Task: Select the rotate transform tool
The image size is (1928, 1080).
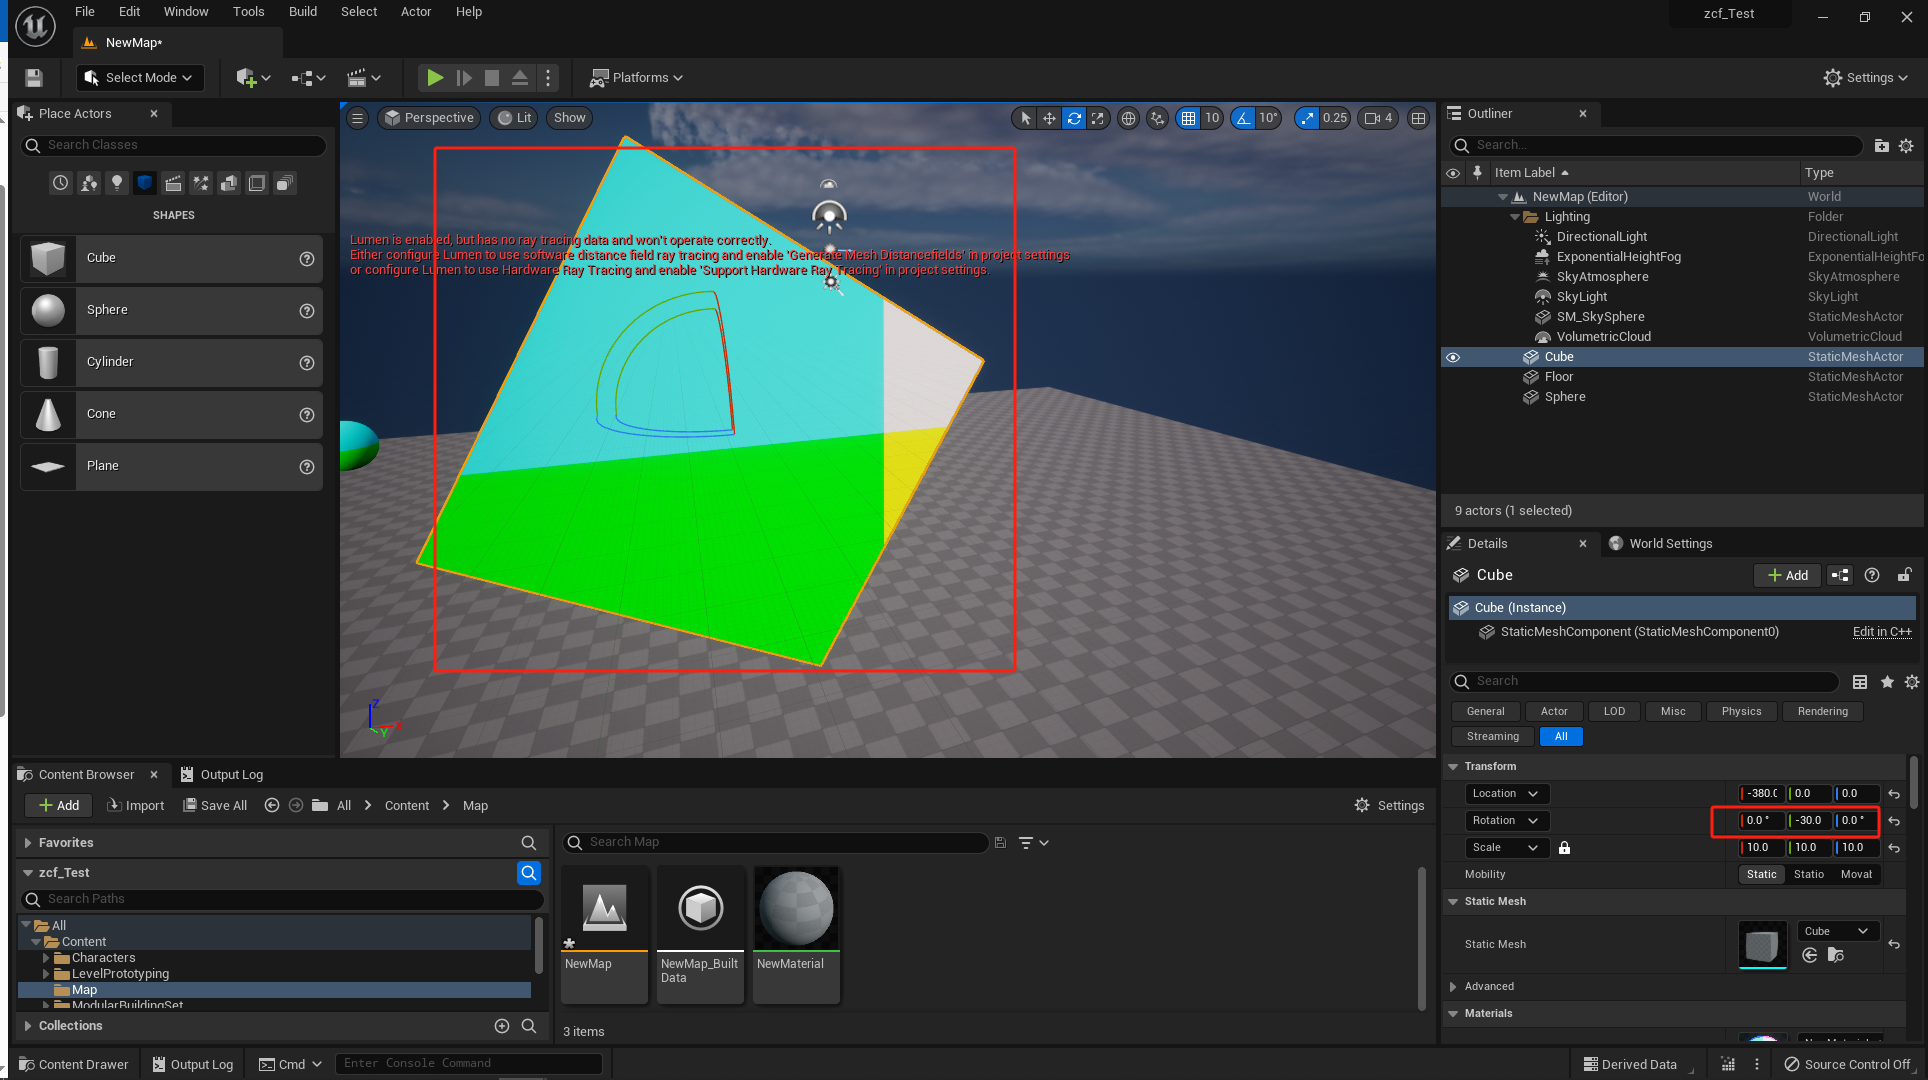Action: click(1074, 118)
